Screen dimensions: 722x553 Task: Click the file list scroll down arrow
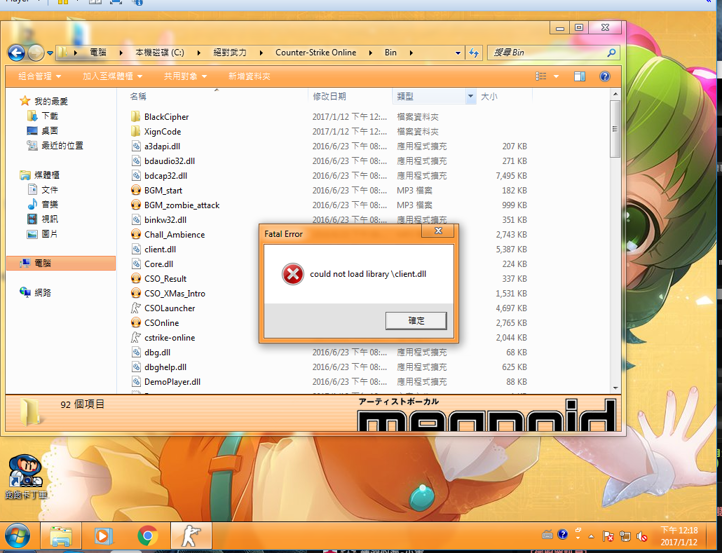615,388
